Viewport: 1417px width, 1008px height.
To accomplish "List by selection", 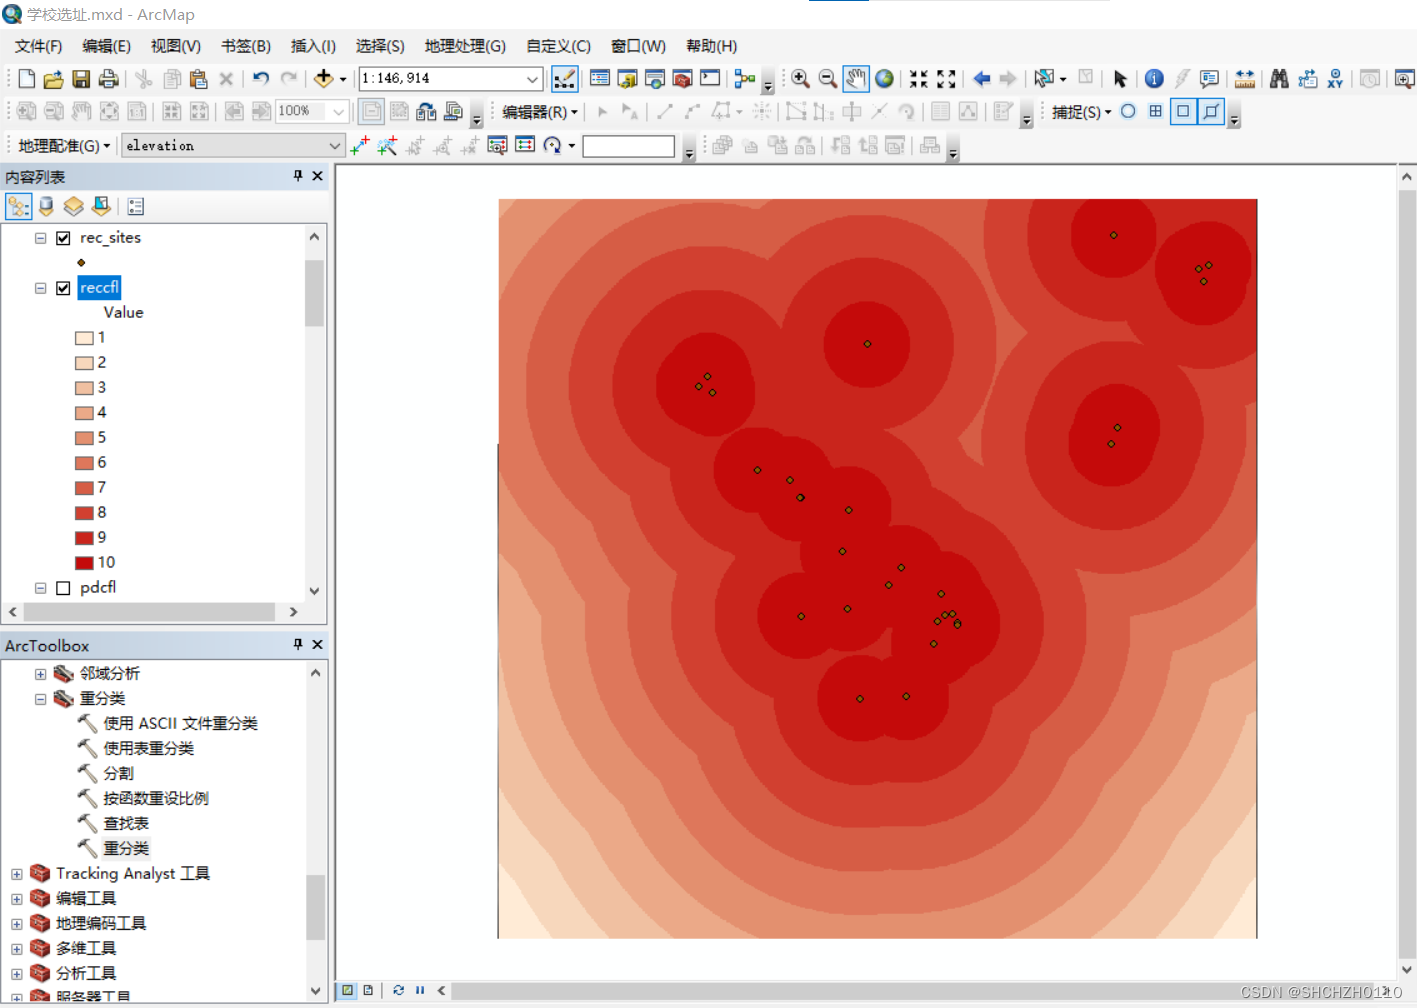I will [x=101, y=206].
